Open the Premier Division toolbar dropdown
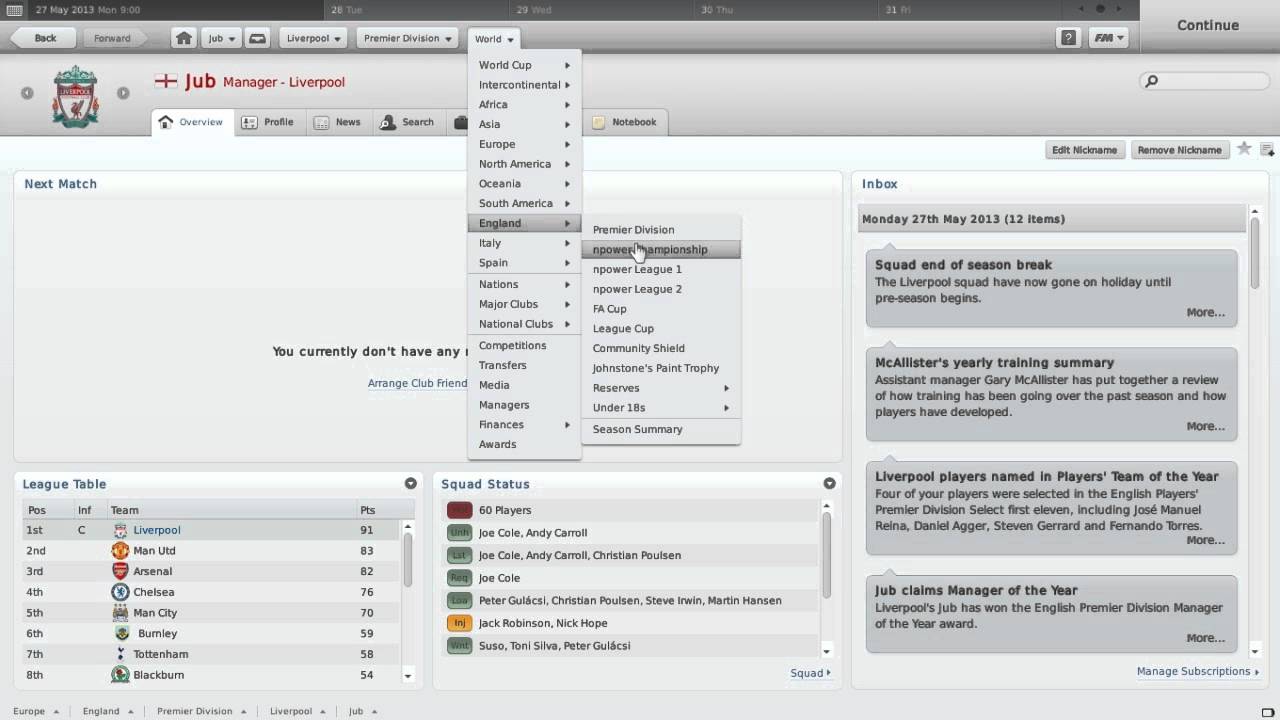This screenshot has width=1280, height=720. (x=408, y=38)
